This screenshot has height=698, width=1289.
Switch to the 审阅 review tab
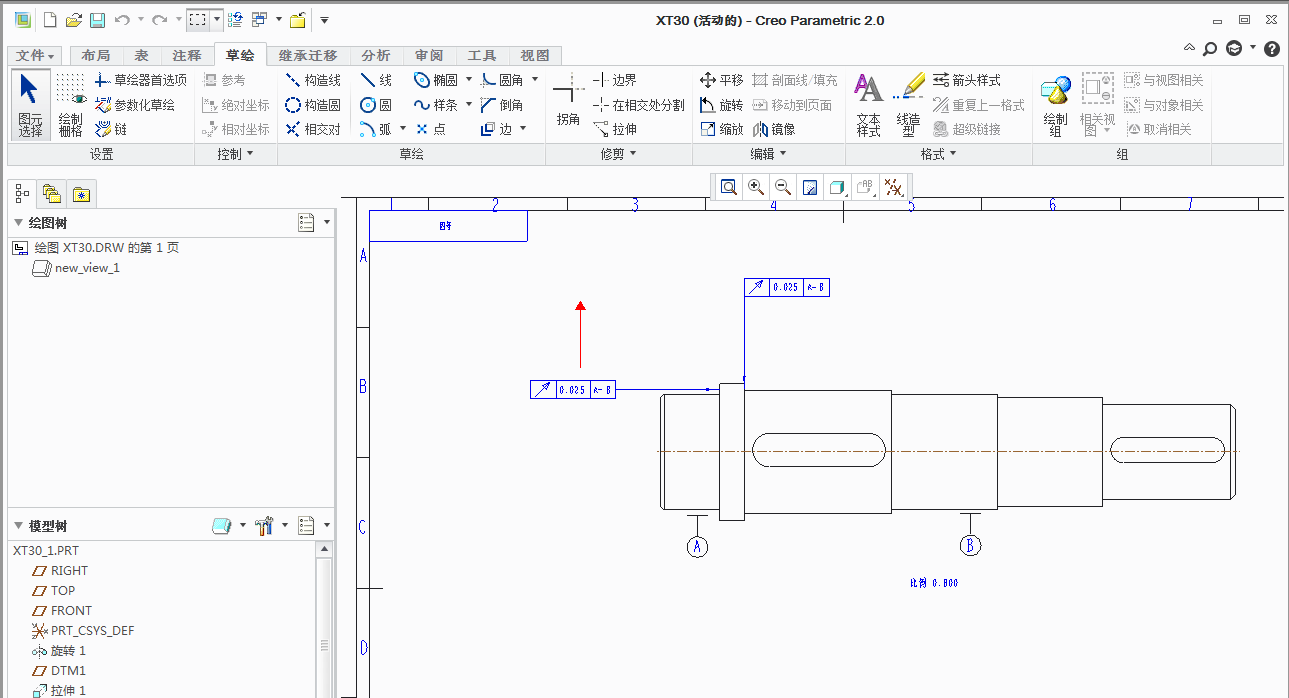(429, 56)
